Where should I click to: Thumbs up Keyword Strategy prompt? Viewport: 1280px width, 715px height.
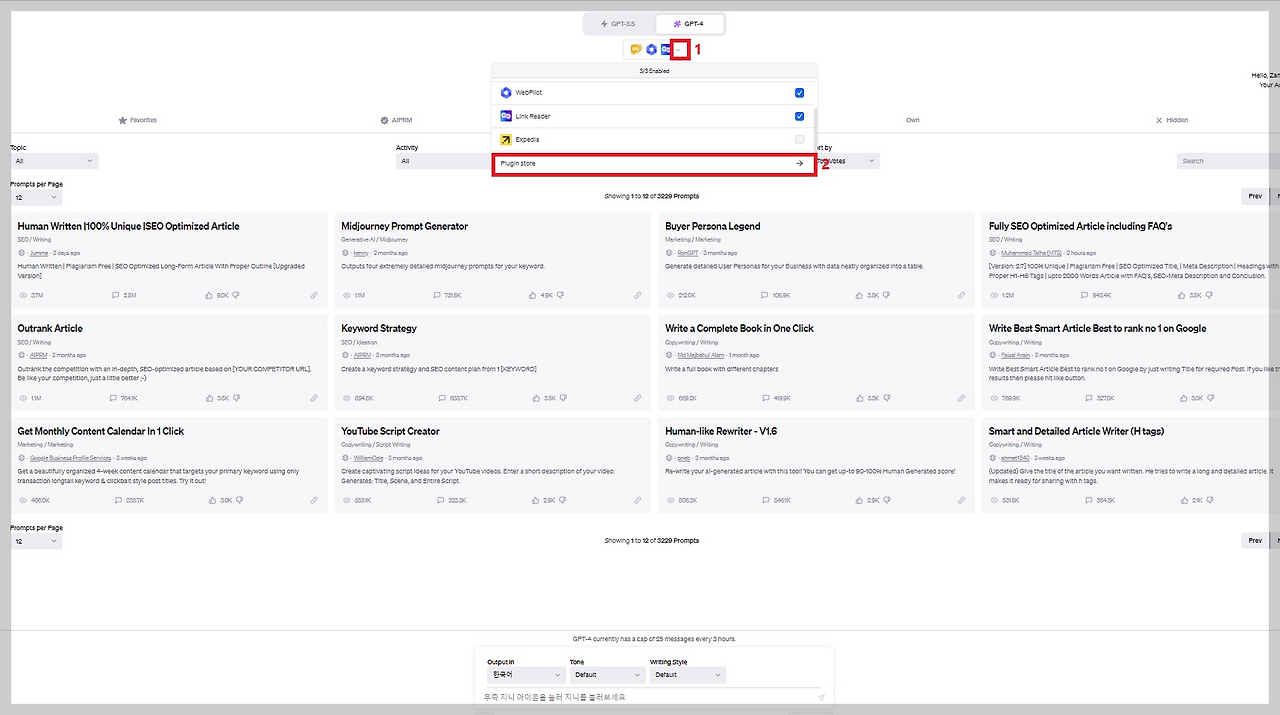pyautogui.click(x=536, y=397)
